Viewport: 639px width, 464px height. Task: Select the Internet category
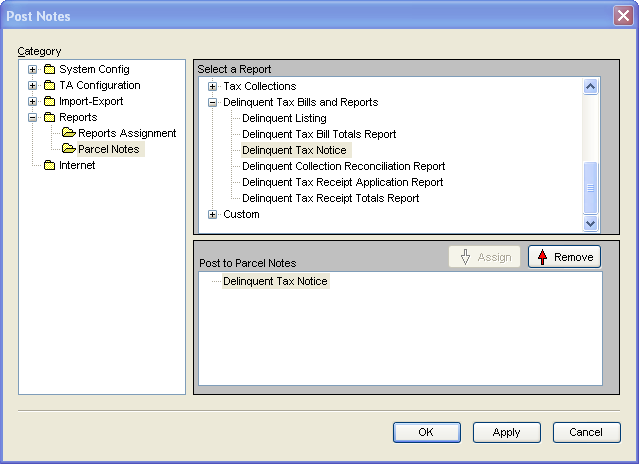77,165
